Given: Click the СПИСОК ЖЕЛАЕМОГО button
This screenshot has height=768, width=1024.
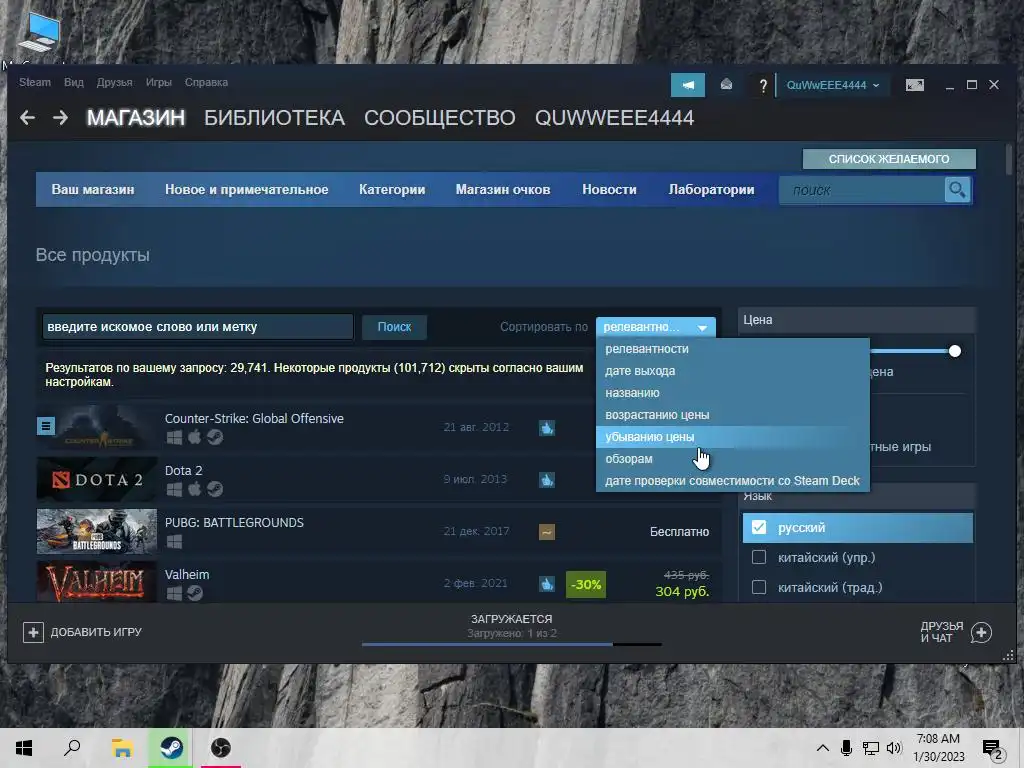Looking at the screenshot, I should tap(889, 159).
